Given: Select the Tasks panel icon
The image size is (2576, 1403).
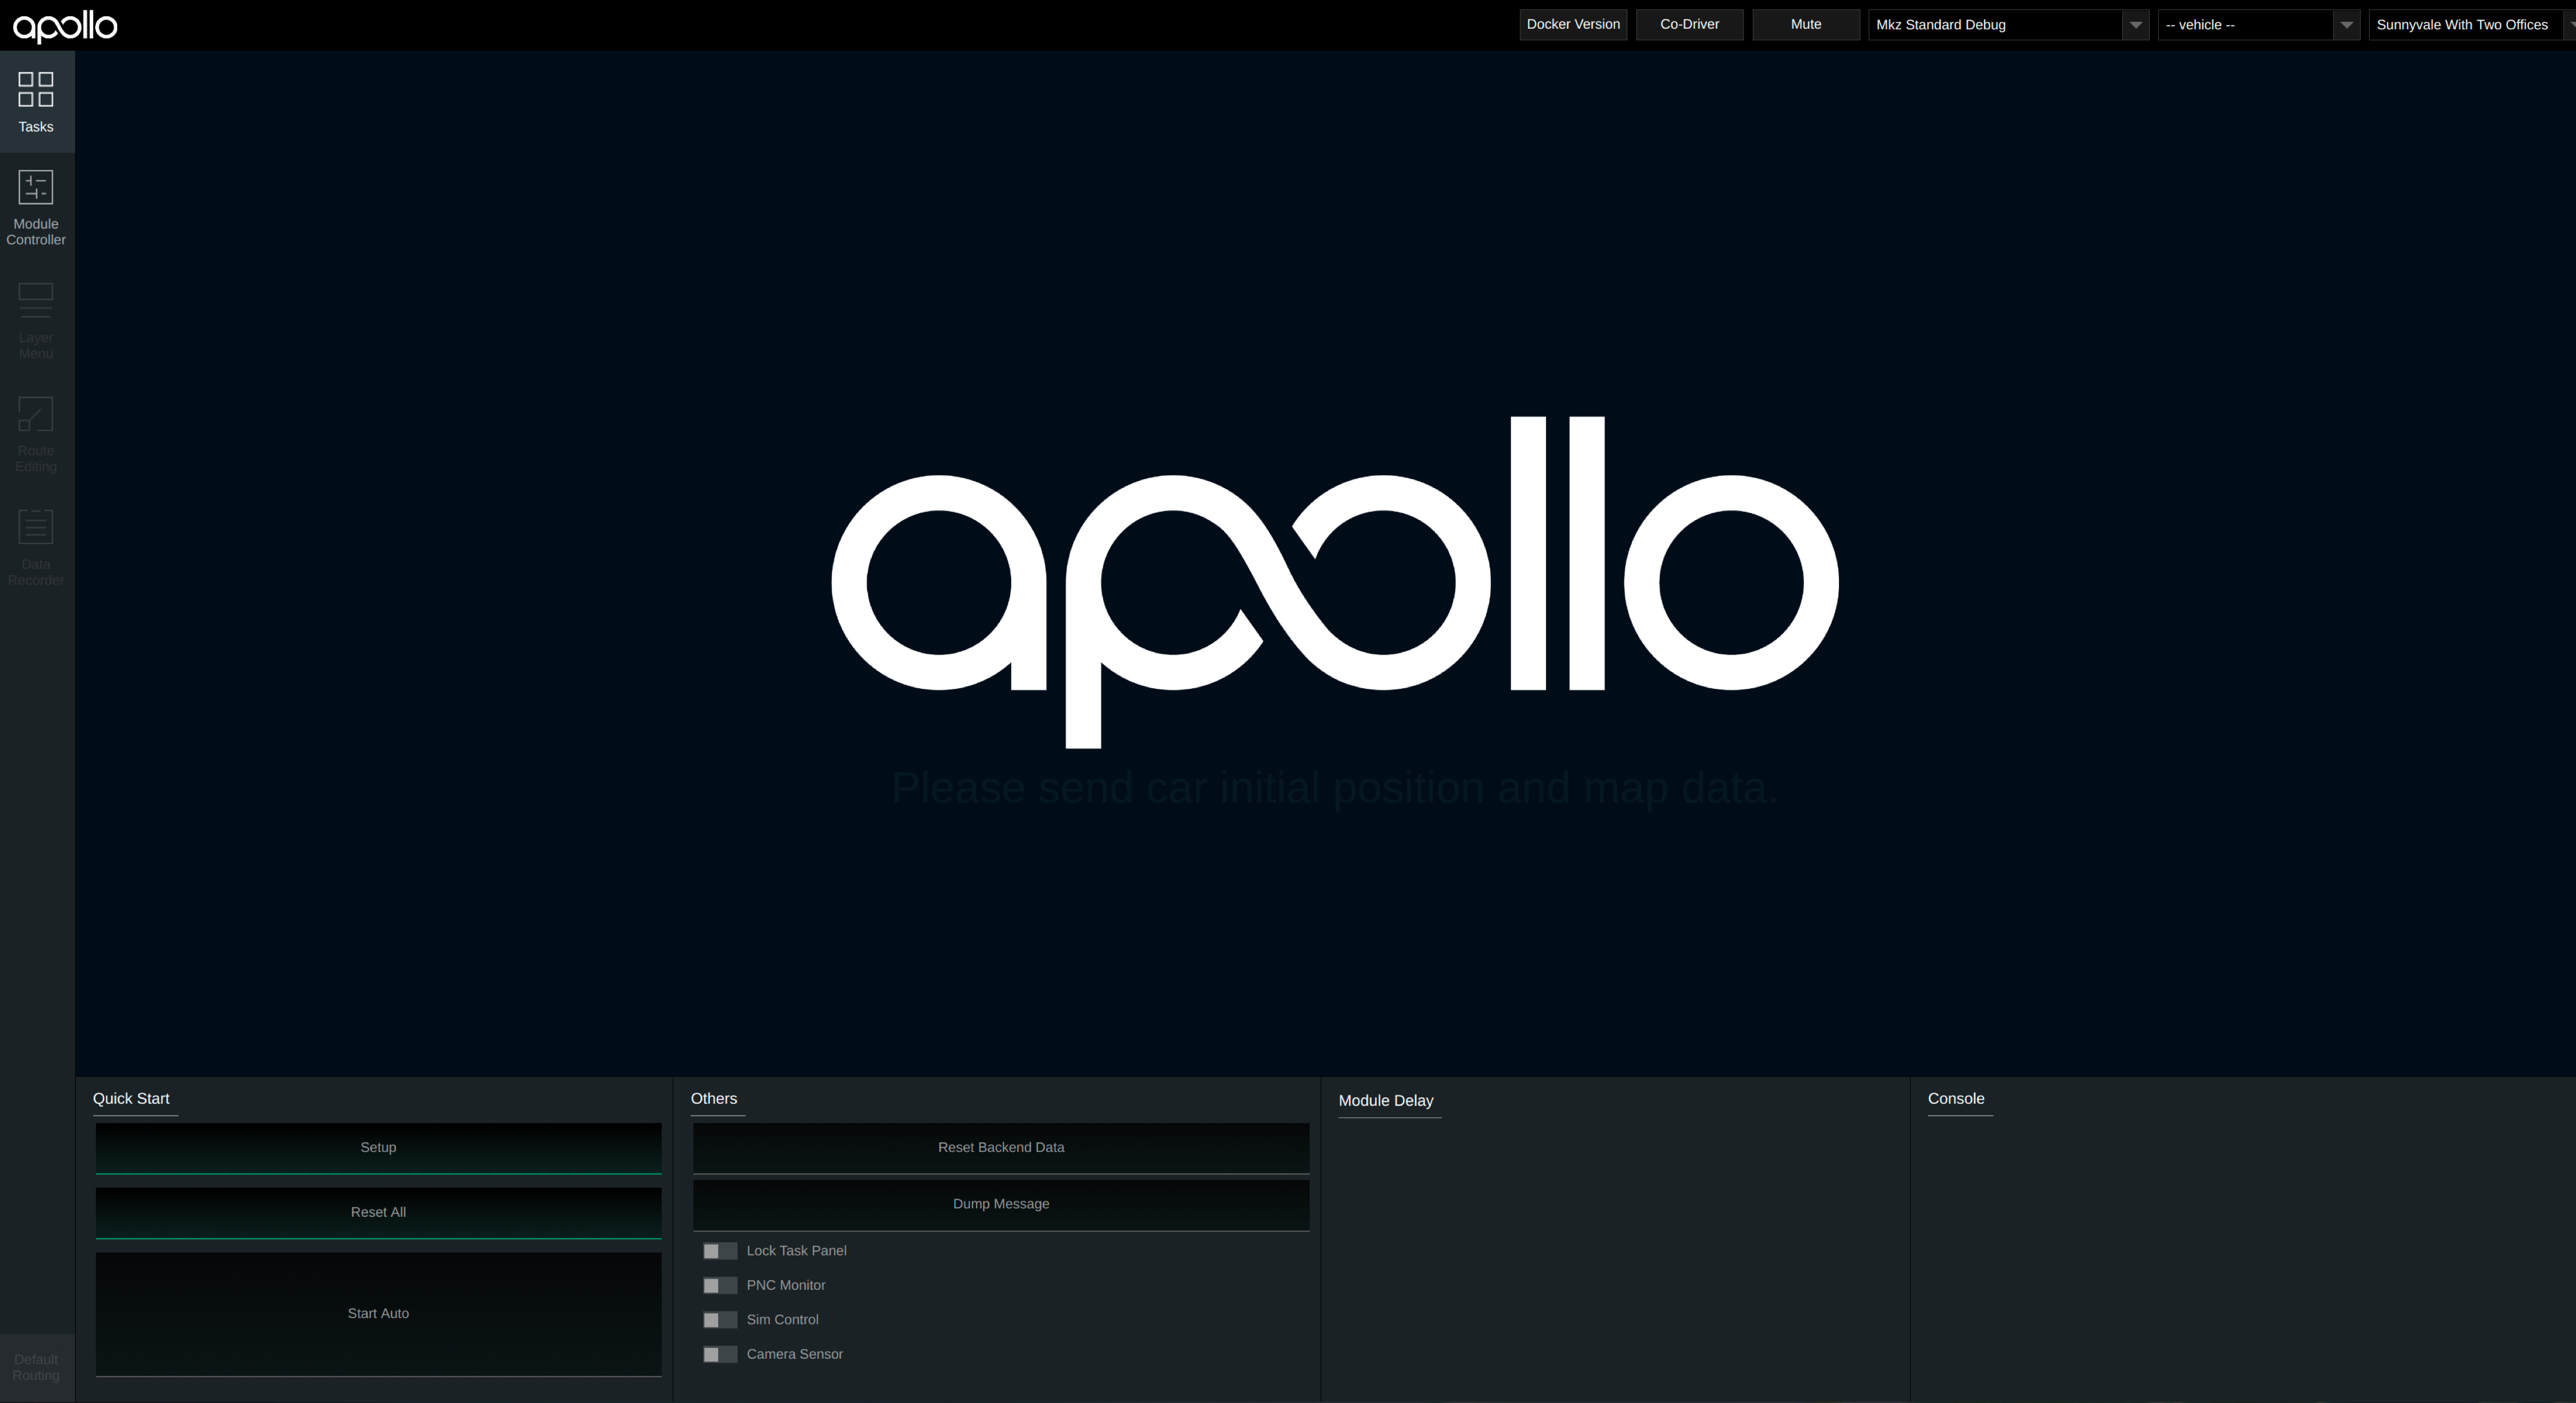Looking at the screenshot, I should 36,100.
